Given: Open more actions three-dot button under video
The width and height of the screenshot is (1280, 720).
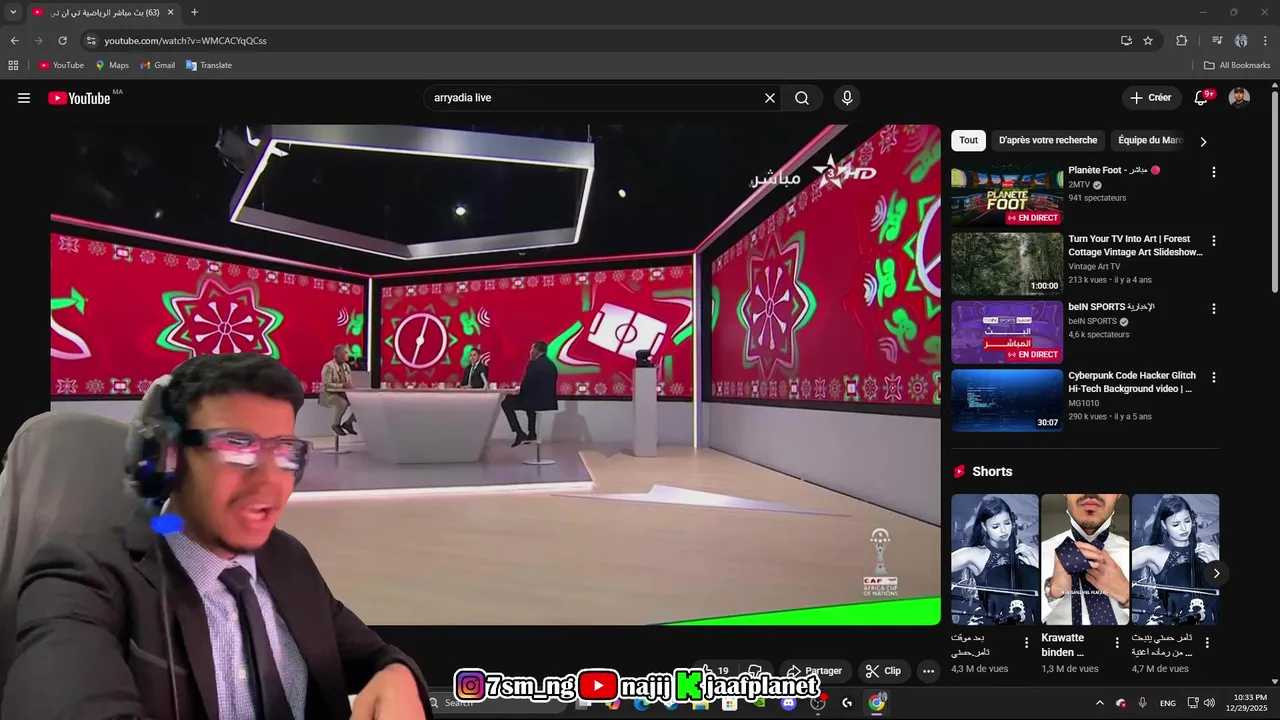Looking at the screenshot, I should (929, 671).
